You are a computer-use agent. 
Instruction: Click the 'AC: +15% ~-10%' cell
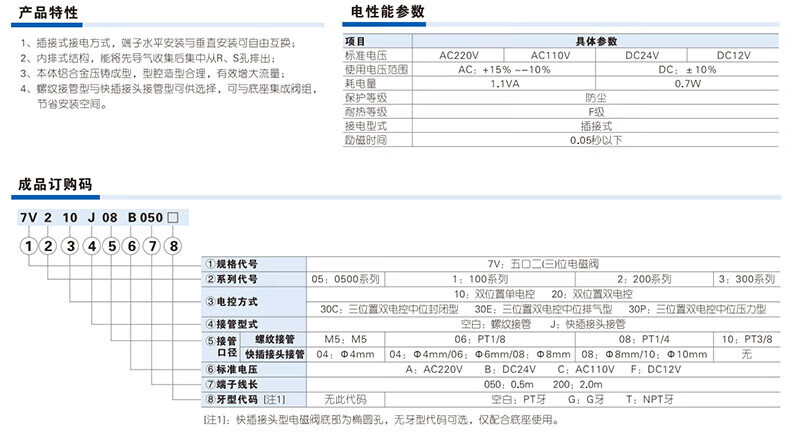coord(504,70)
